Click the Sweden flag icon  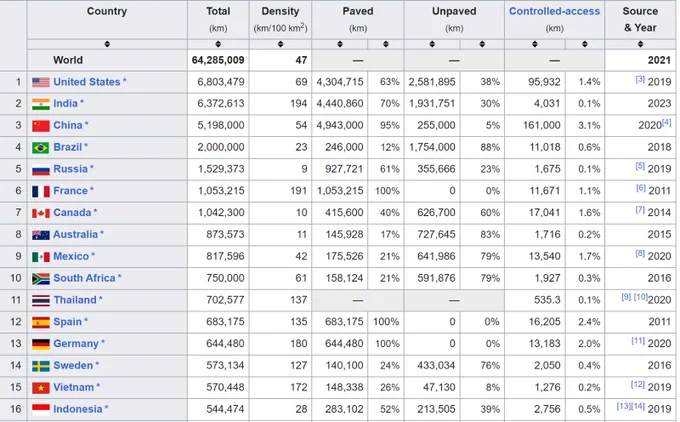pos(41,366)
